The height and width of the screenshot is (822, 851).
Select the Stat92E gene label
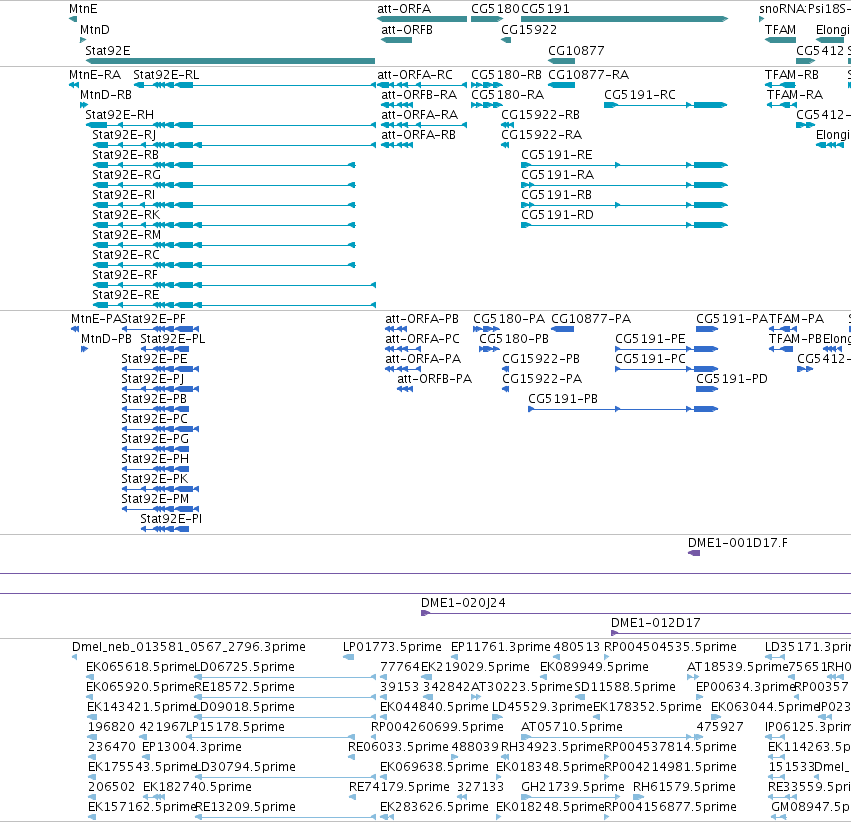pyautogui.click(x=107, y=50)
